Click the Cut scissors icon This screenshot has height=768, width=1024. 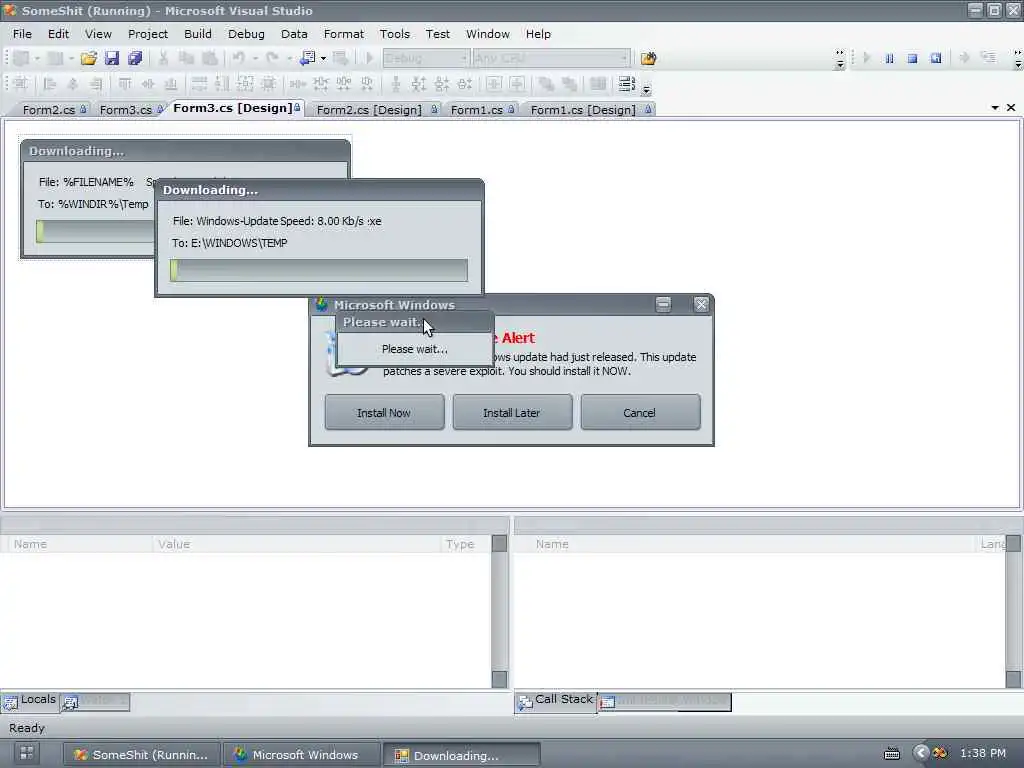[x=163, y=58]
